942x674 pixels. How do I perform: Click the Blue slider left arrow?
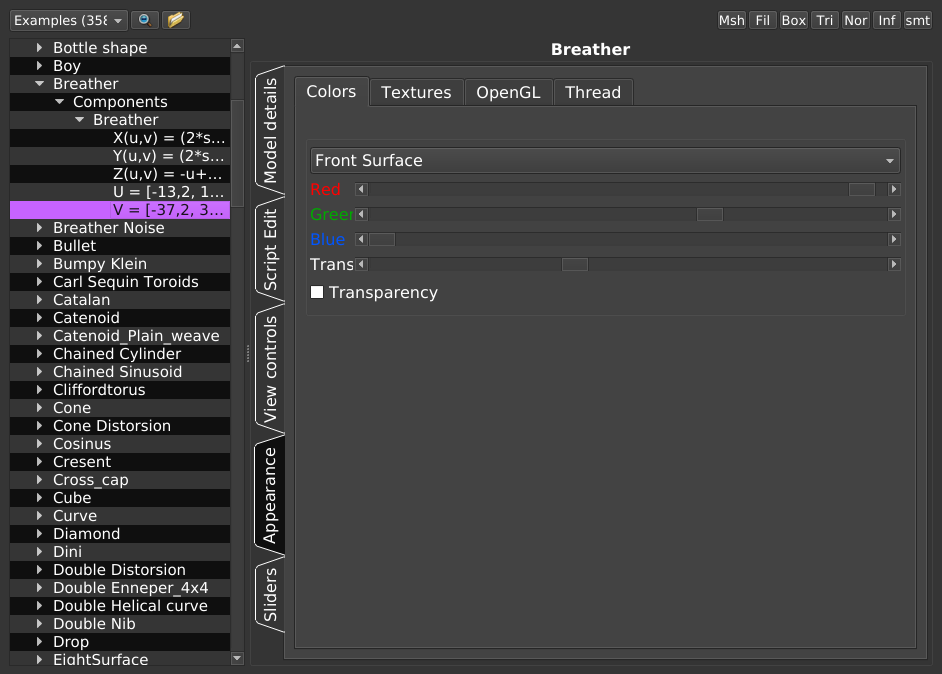361,240
